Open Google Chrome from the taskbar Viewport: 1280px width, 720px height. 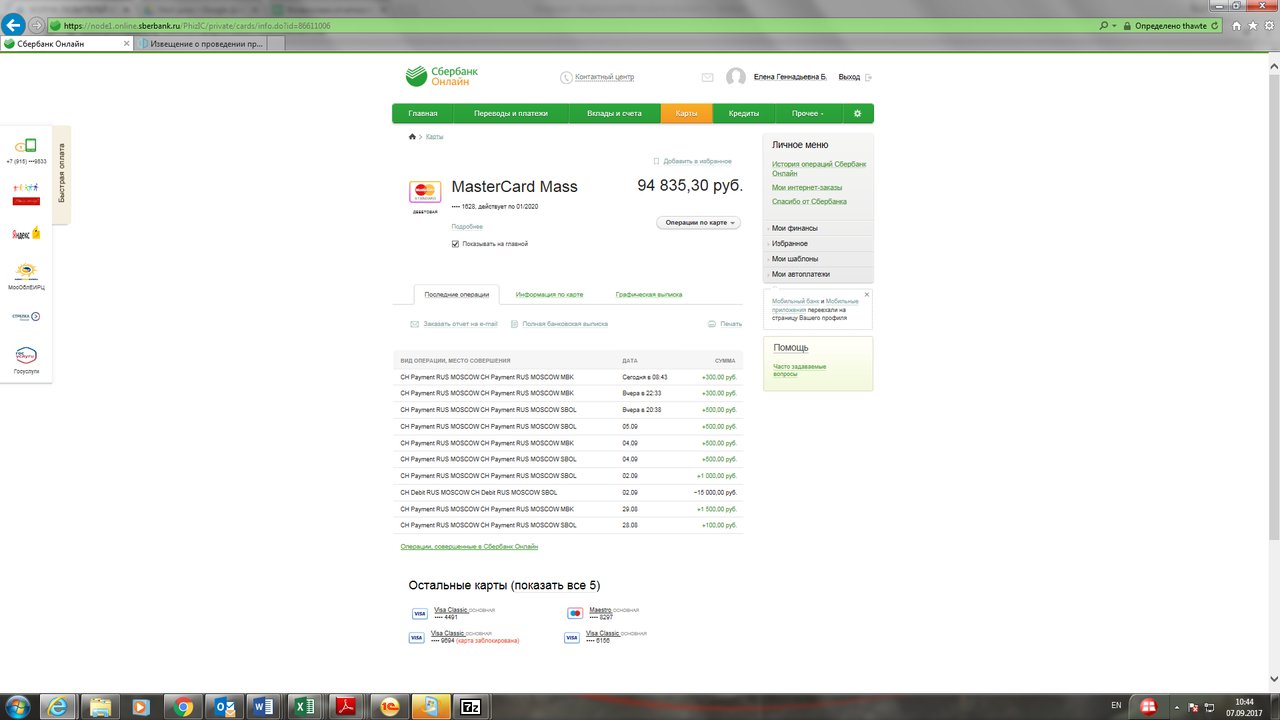(183, 706)
